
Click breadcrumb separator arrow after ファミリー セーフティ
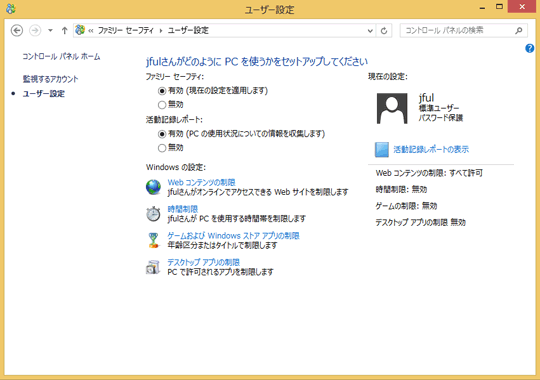coord(161,31)
